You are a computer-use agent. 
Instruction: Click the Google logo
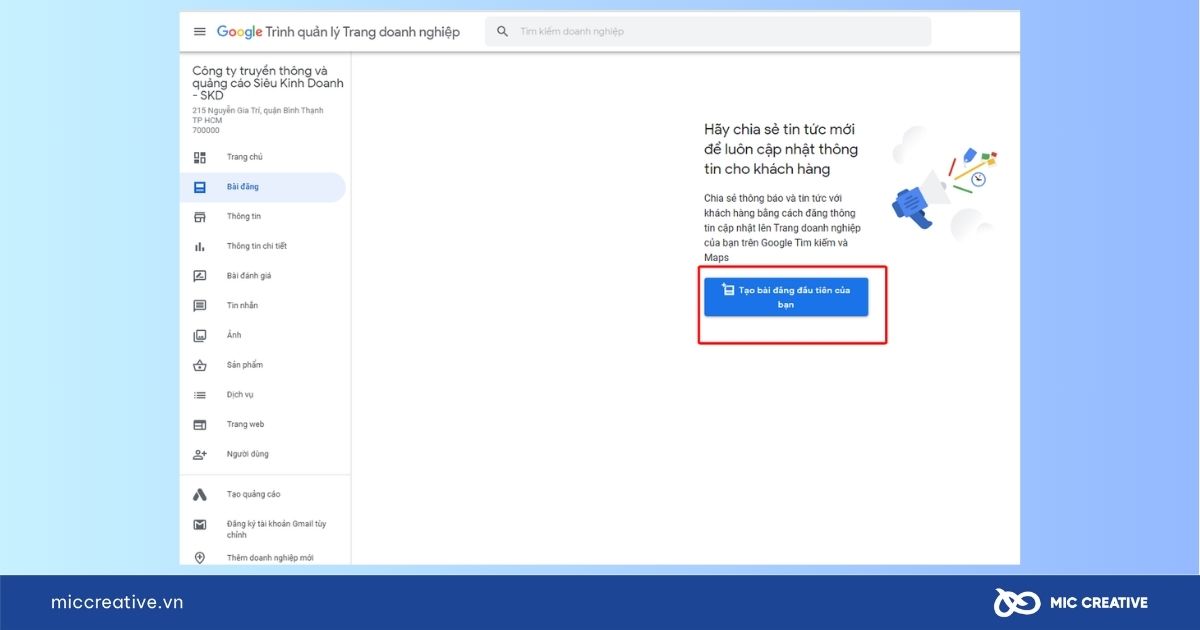point(239,32)
